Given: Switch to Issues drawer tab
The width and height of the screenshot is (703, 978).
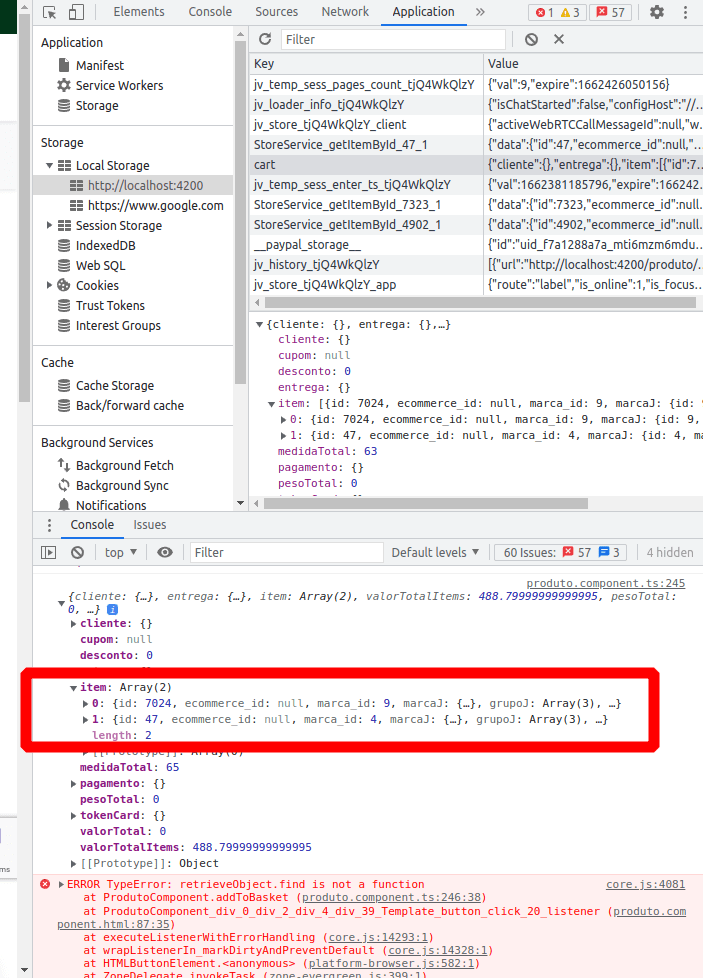Looking at the screenshot, I should click(x=150, y=525).
